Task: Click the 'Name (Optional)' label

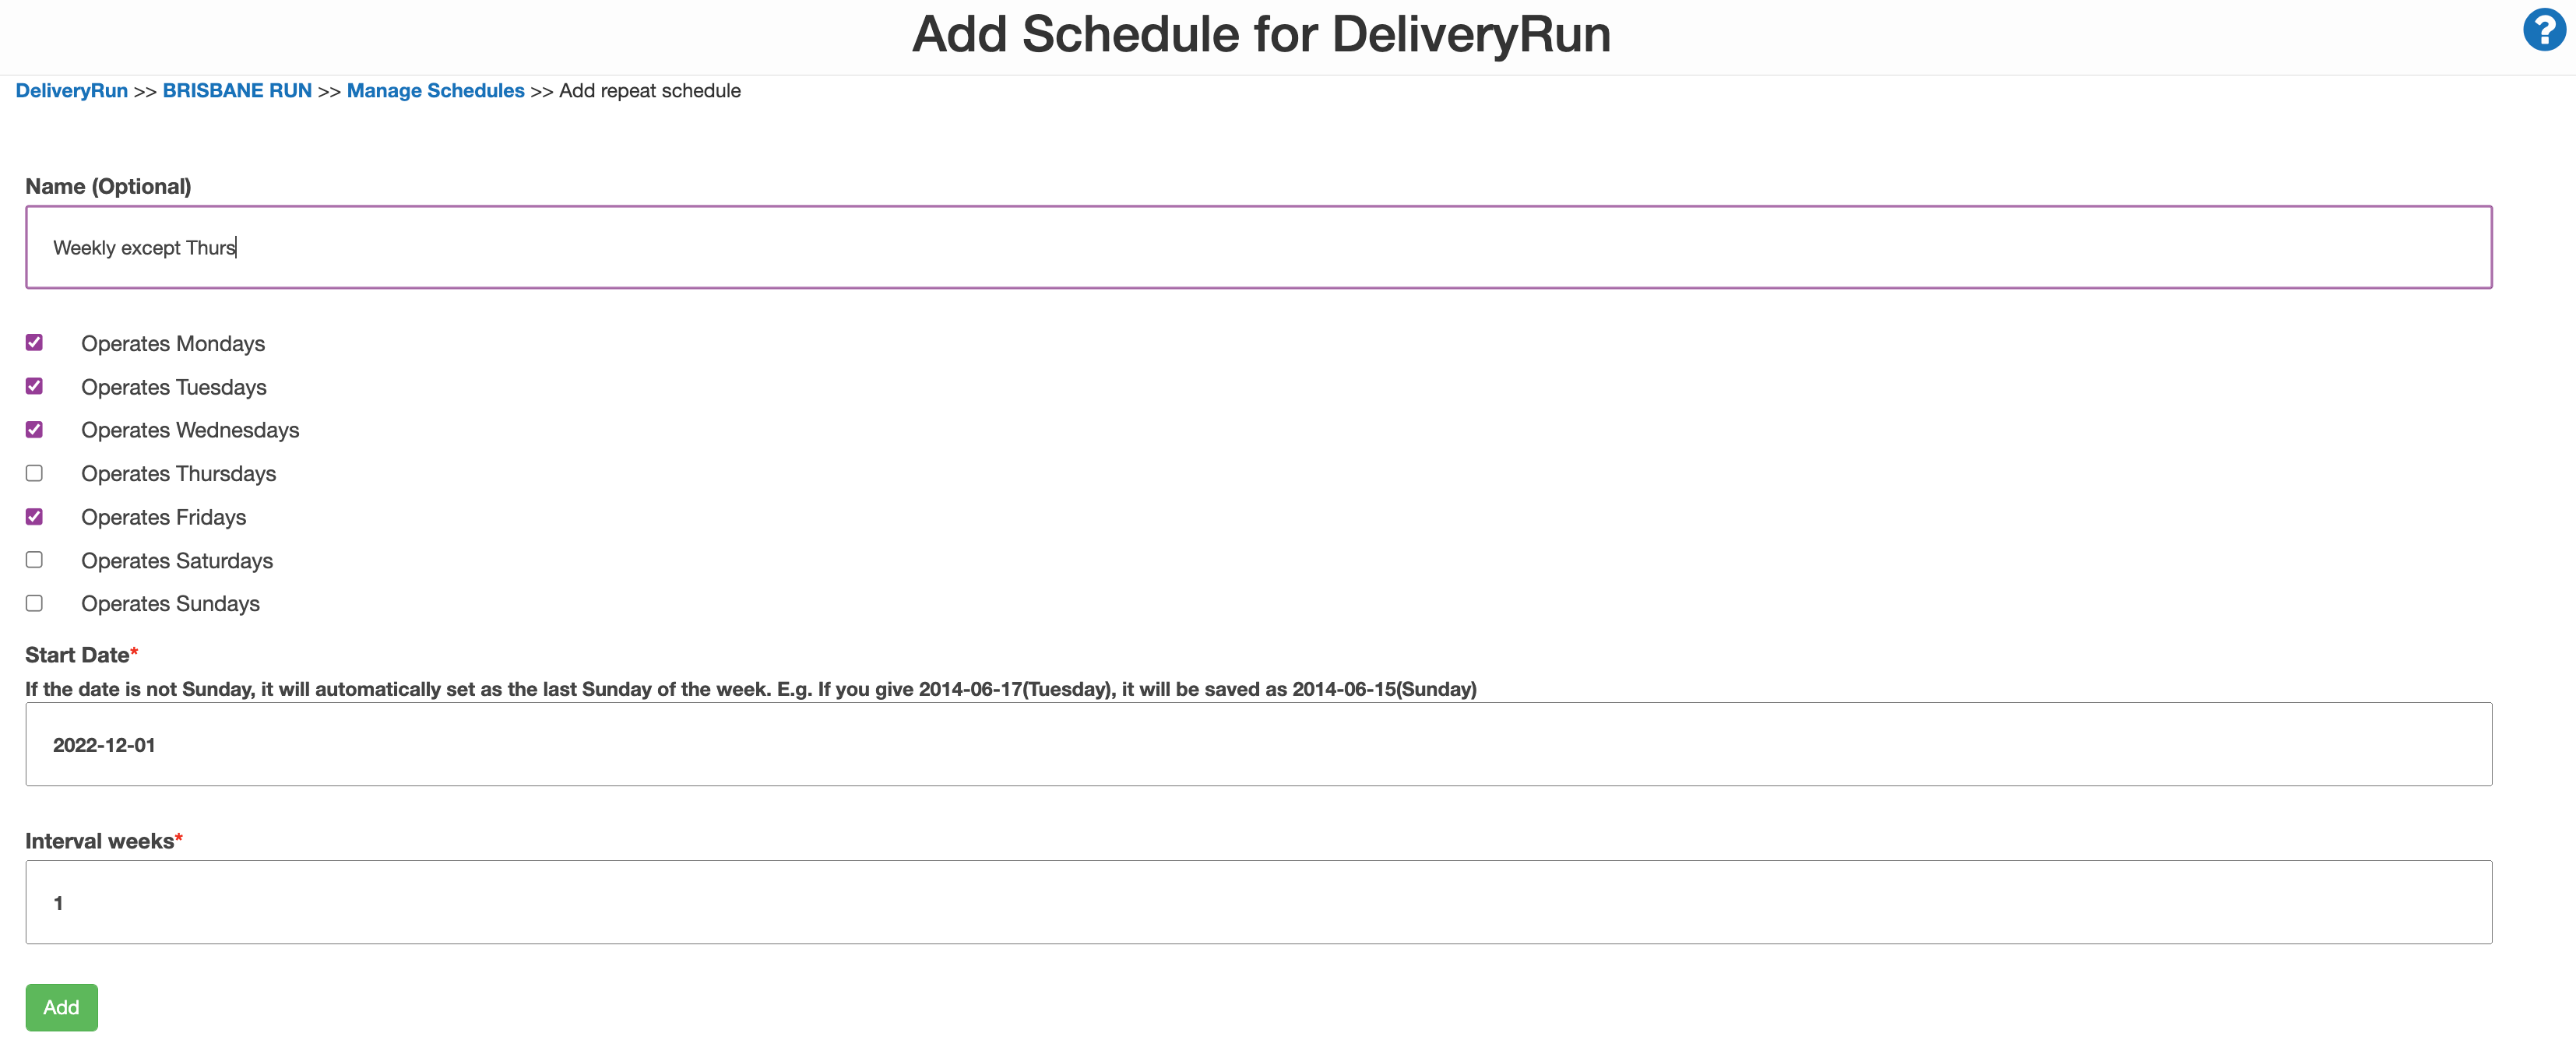Action: click(107, 186)
